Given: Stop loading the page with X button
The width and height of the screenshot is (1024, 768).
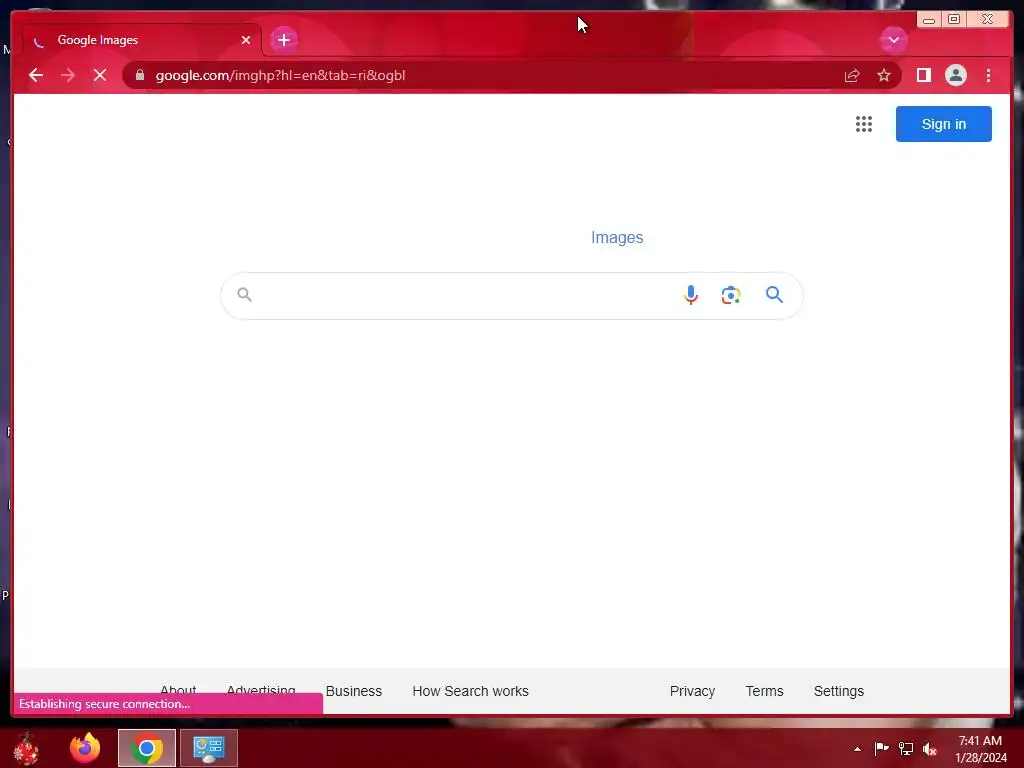Looking at the screenshot, I should tap(100, 75).
